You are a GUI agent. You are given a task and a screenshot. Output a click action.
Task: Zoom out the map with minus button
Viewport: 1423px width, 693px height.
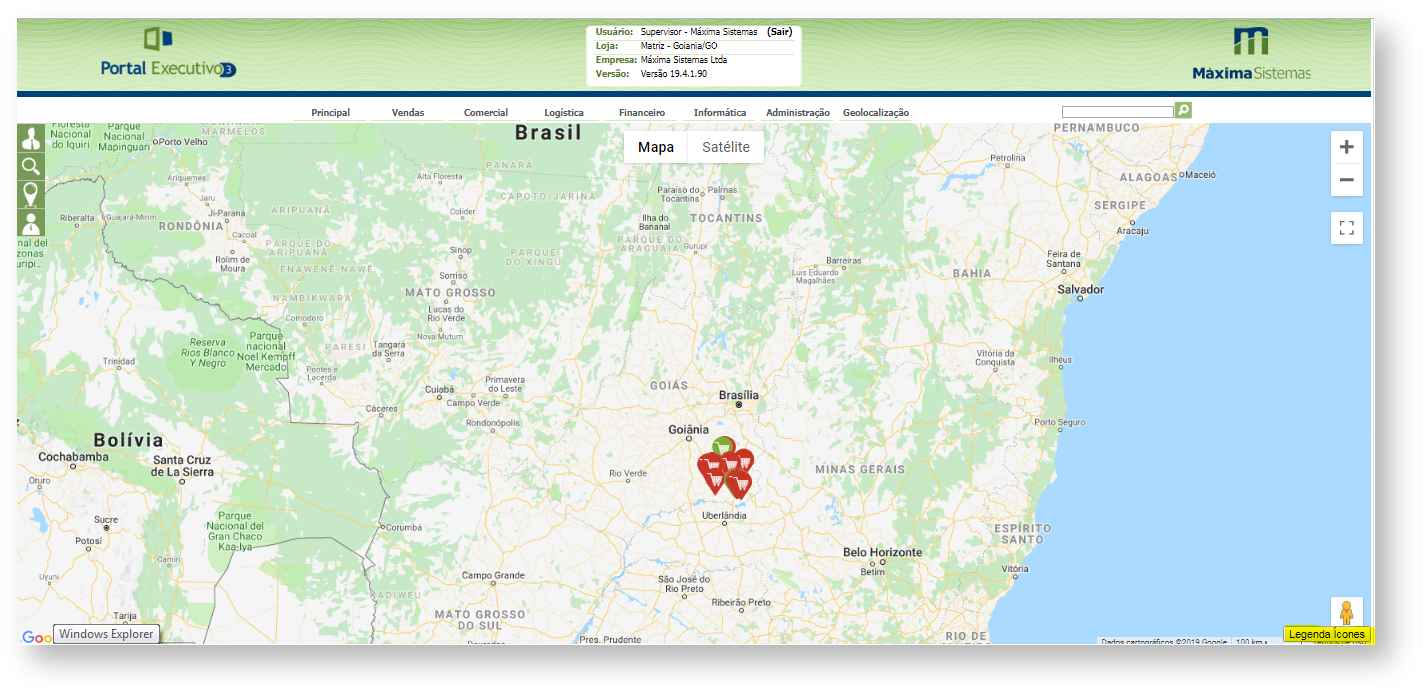[x=1347, y=180]
